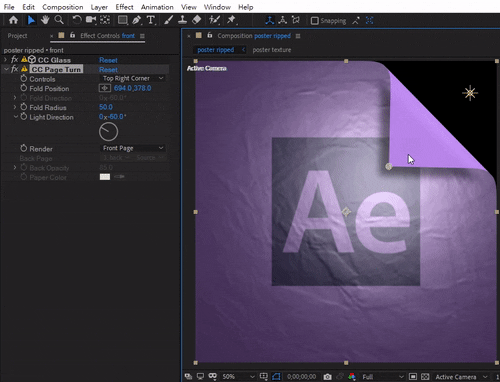The image size is (500, 382).
Task: Select the Roto Brush tool
Action: tap(214, 20)
